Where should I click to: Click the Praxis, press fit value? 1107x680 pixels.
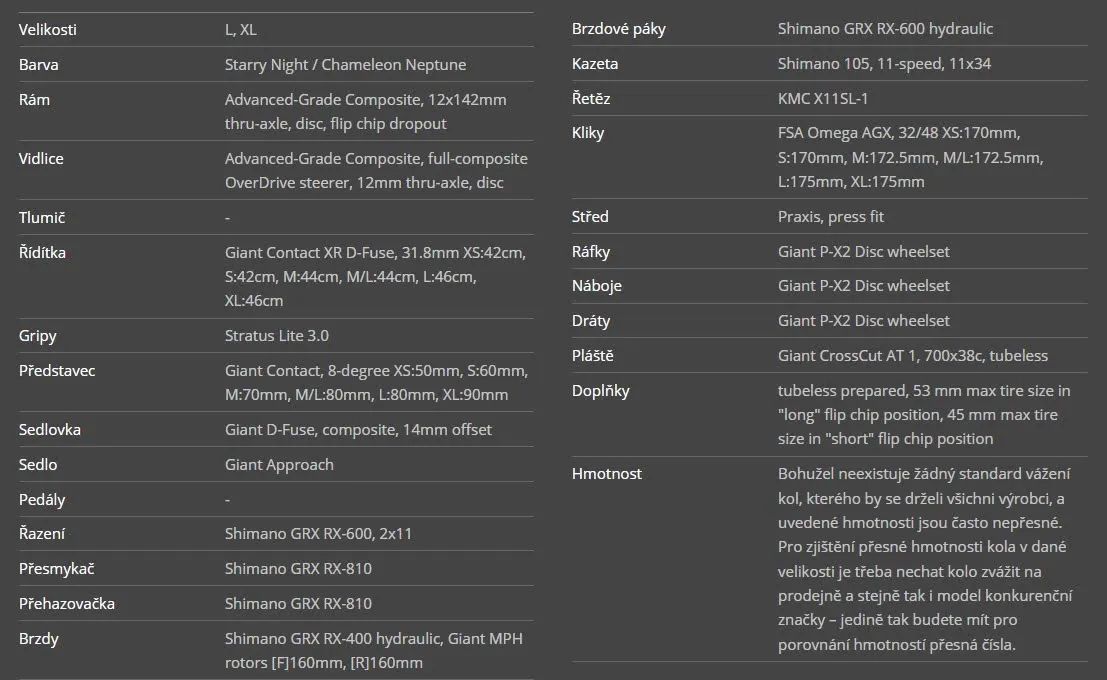[x=831, y=217]
